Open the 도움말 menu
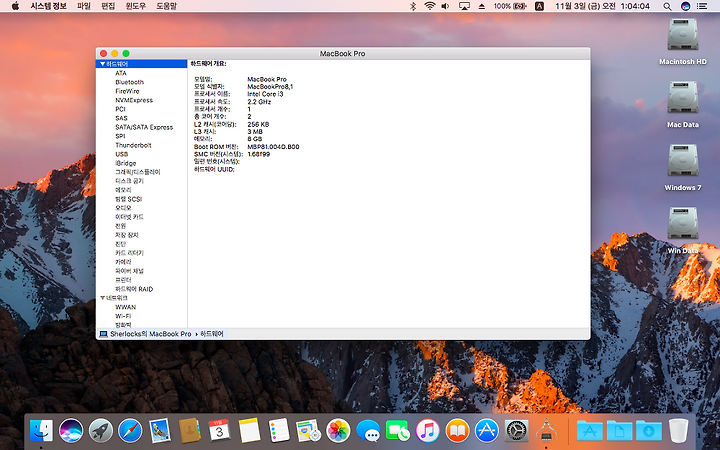The image size is (720, 450). [x=167, y=6]
